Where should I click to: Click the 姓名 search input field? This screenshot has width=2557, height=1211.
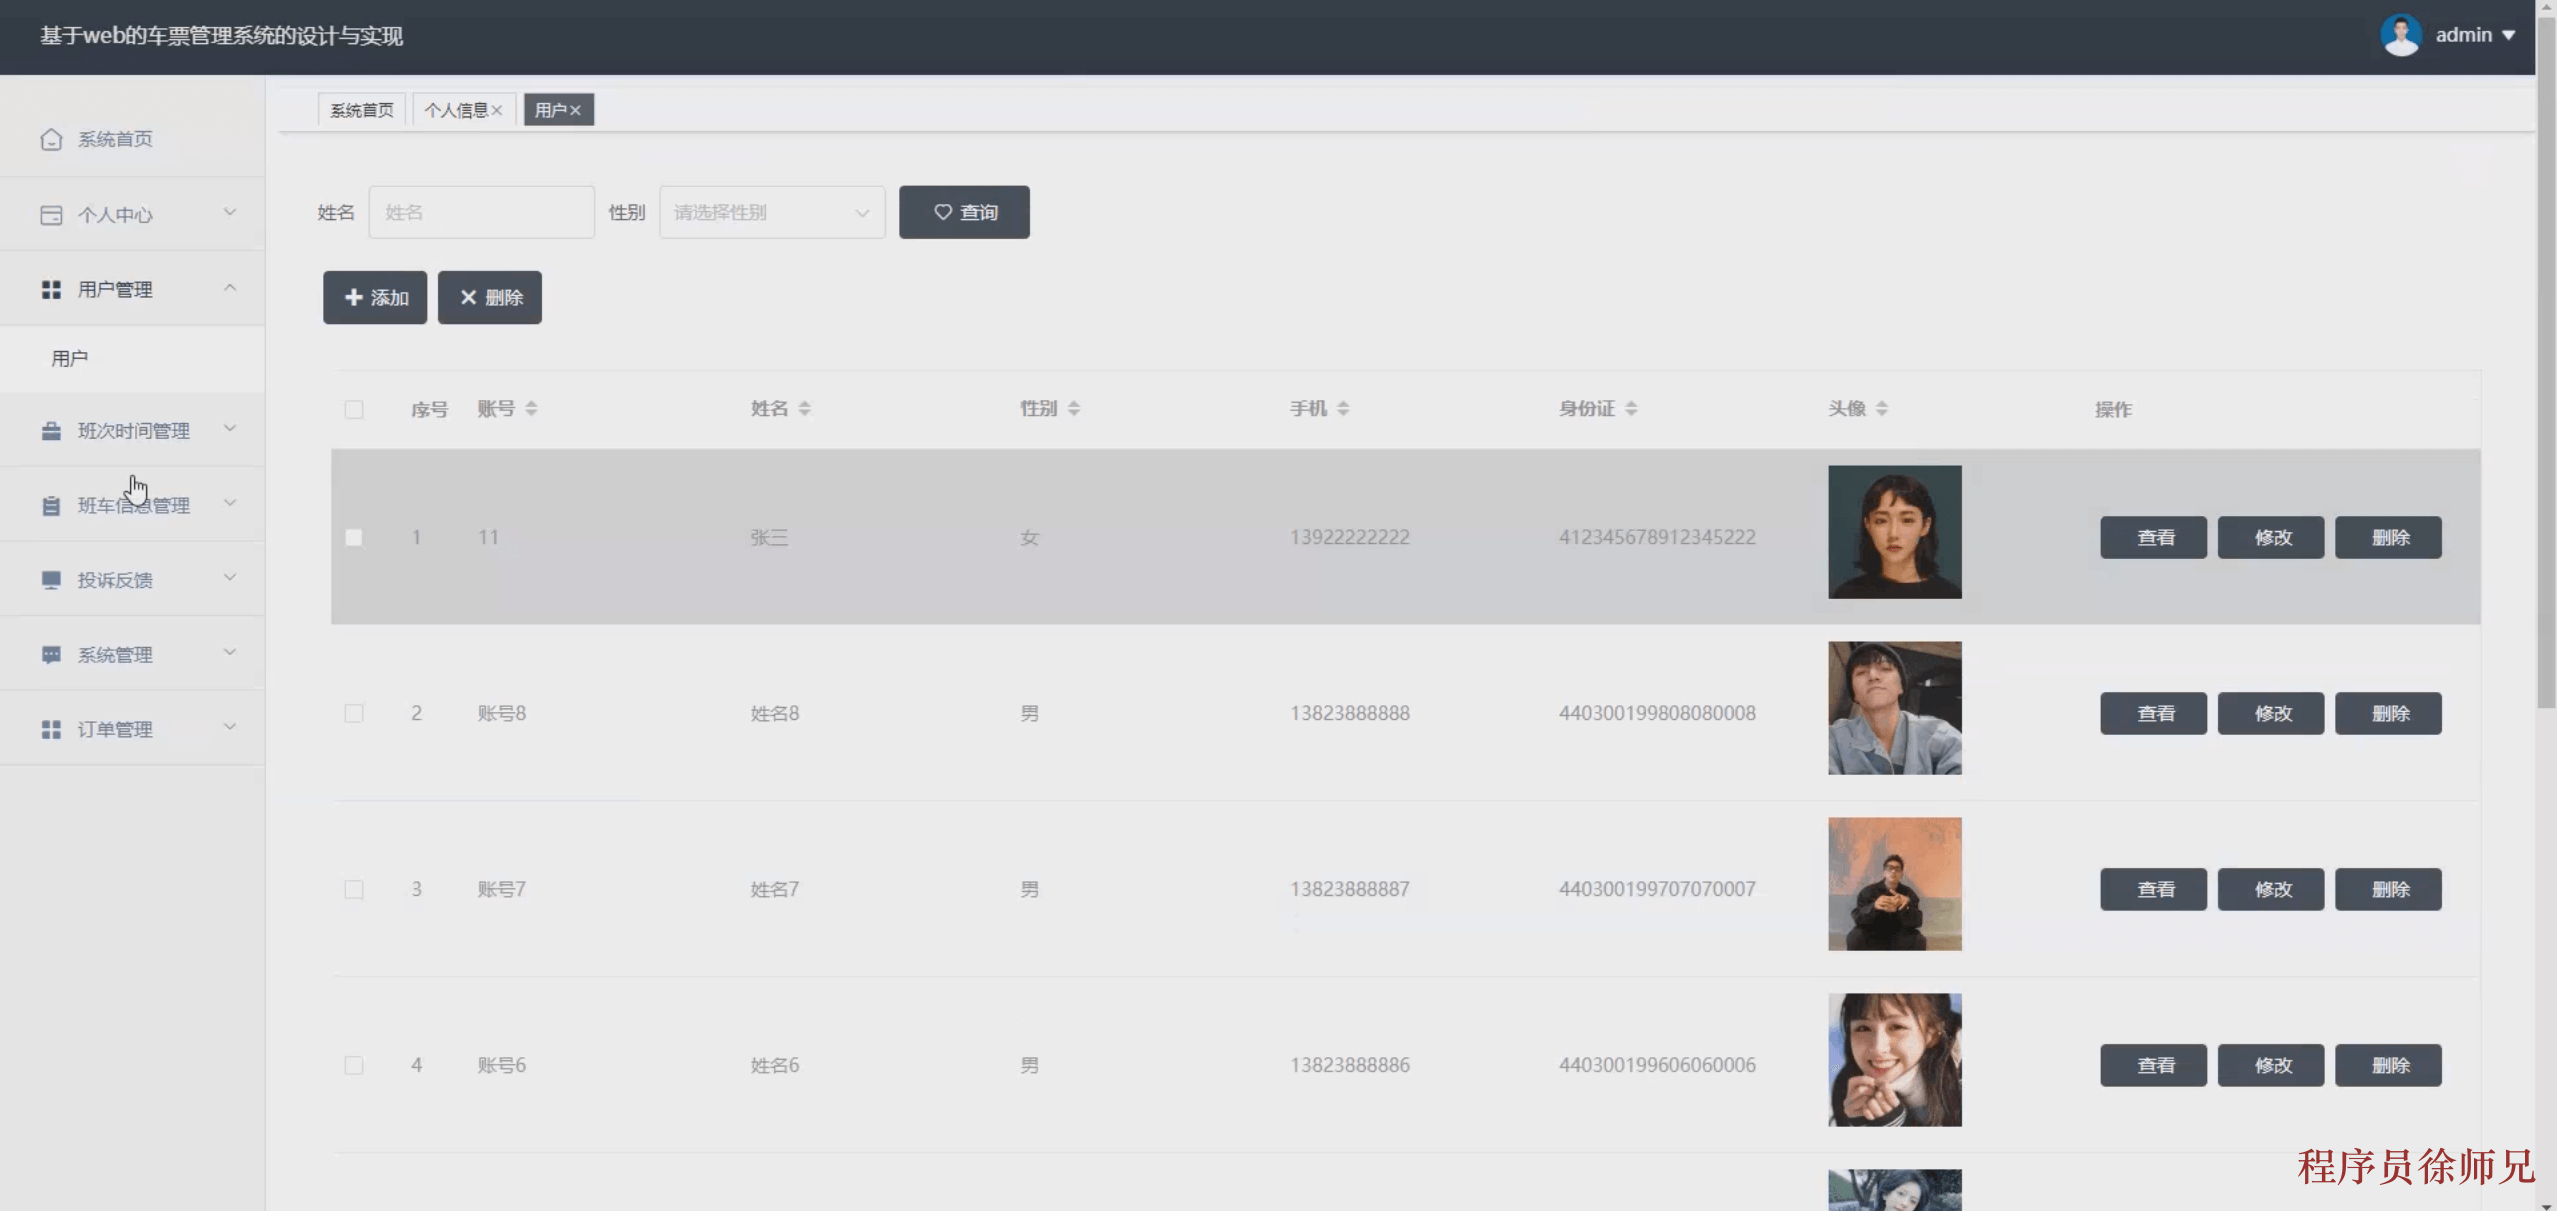click(x=482, y=212)
